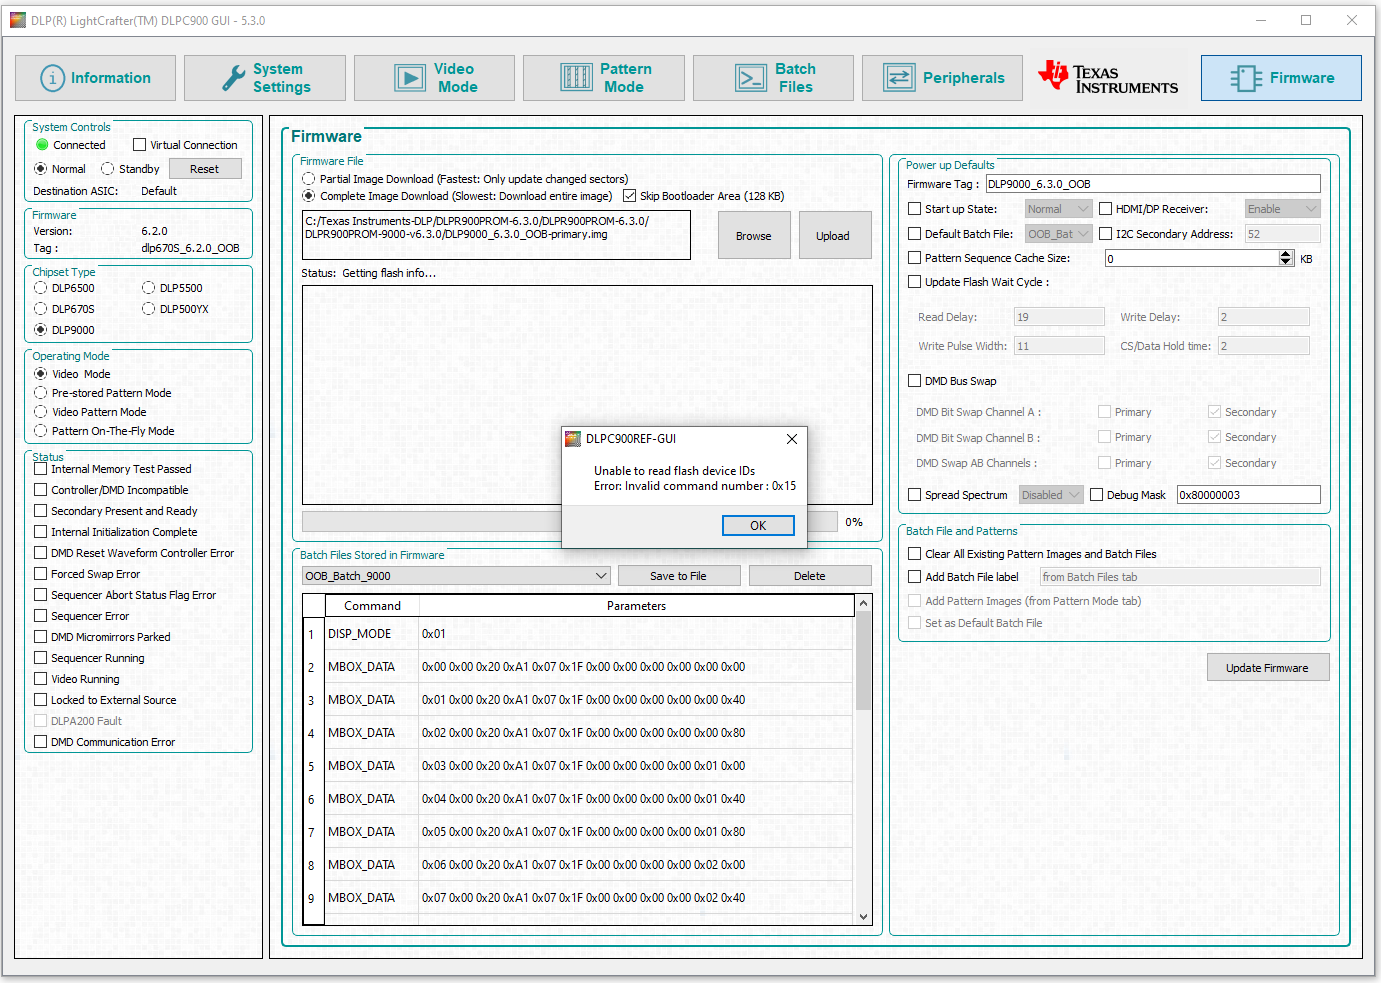1381x983 pixels.
Task: Switch to the Video Mode tab
Action: coord(434,78)
